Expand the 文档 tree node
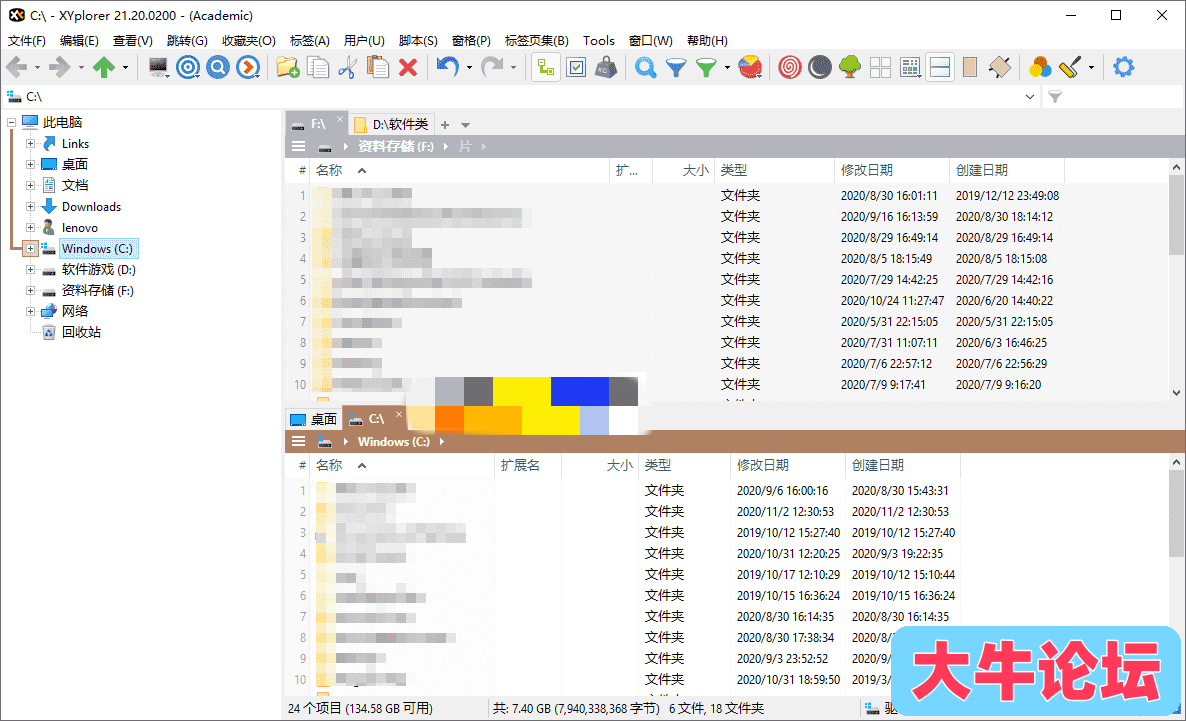The height and width of the screenshot is (721, 1186). pos(30,185)
